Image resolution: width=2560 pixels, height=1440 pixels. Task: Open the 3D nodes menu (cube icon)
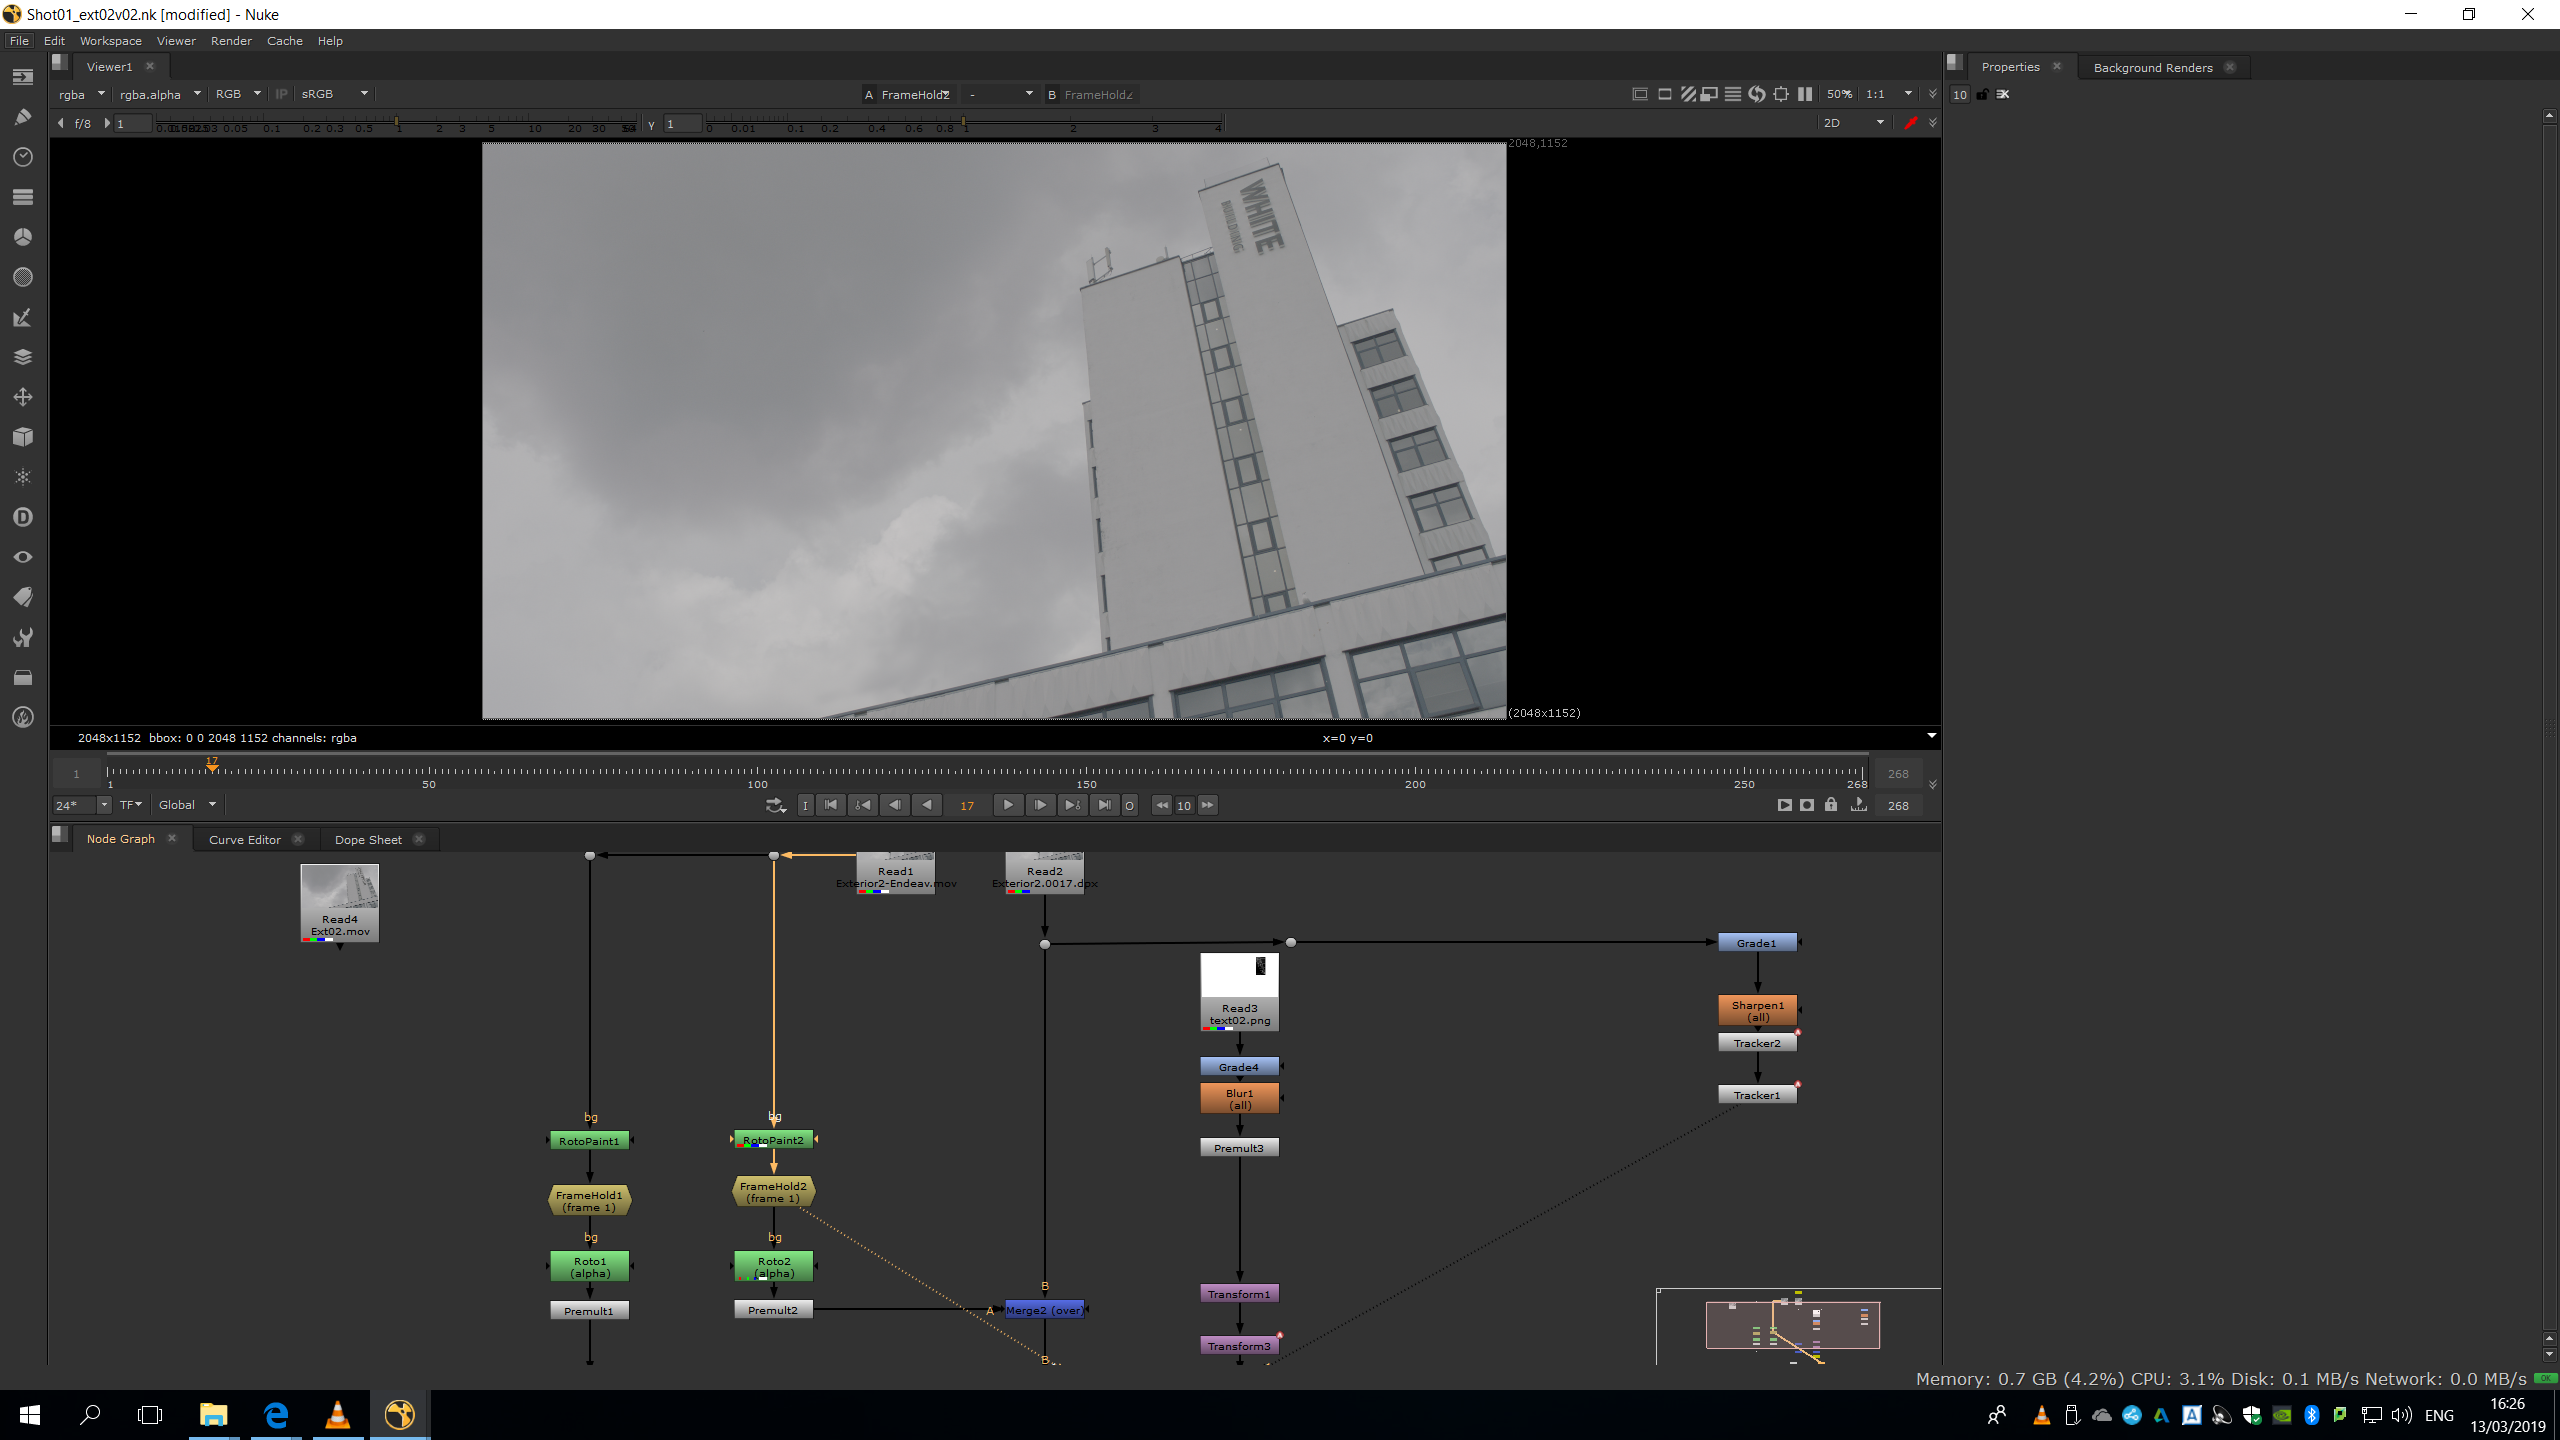pyautogui.click(x=22, y=437)
